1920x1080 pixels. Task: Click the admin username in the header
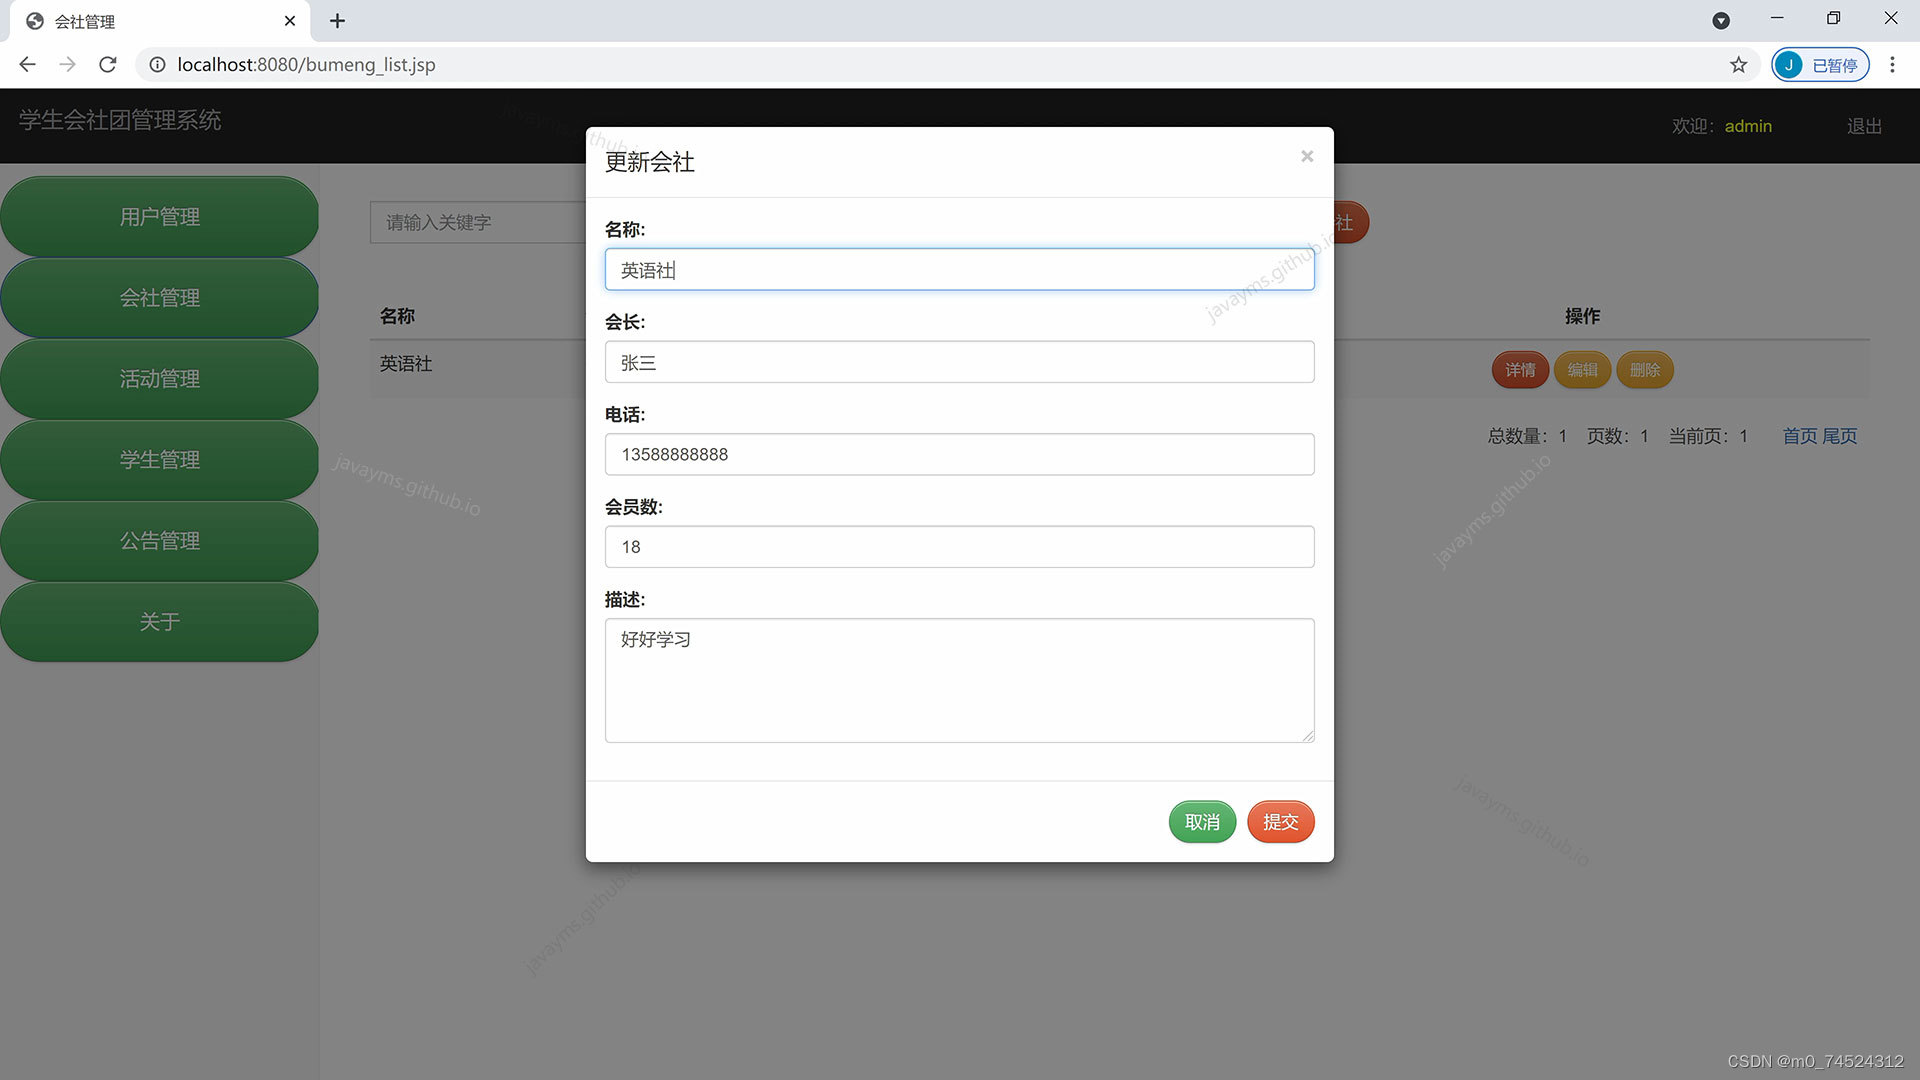tap(1748, 126)
